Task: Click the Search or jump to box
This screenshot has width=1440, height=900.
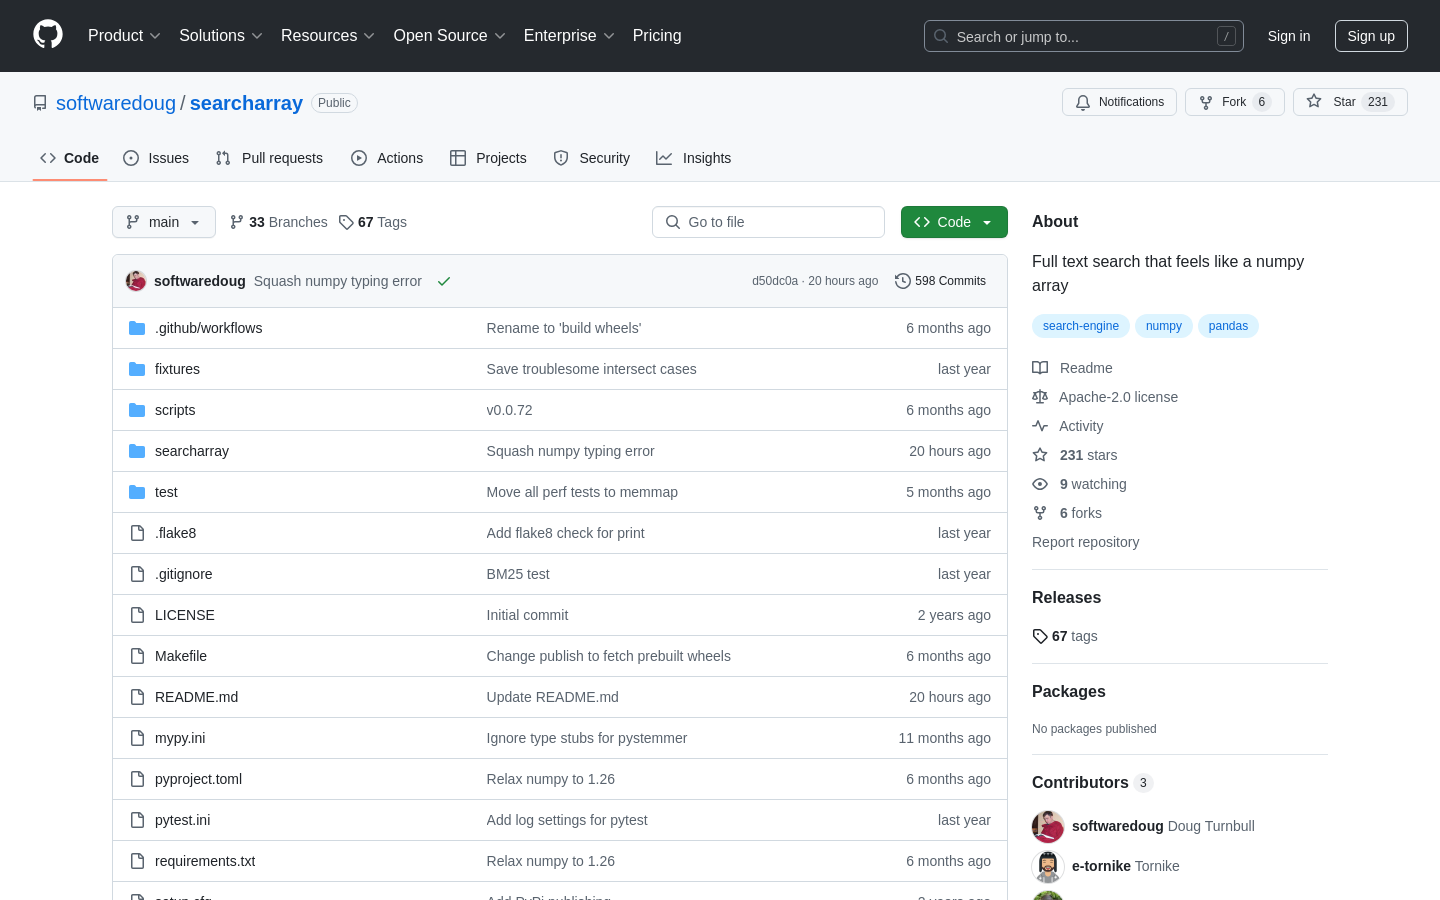Action: tap(1084, 36)
